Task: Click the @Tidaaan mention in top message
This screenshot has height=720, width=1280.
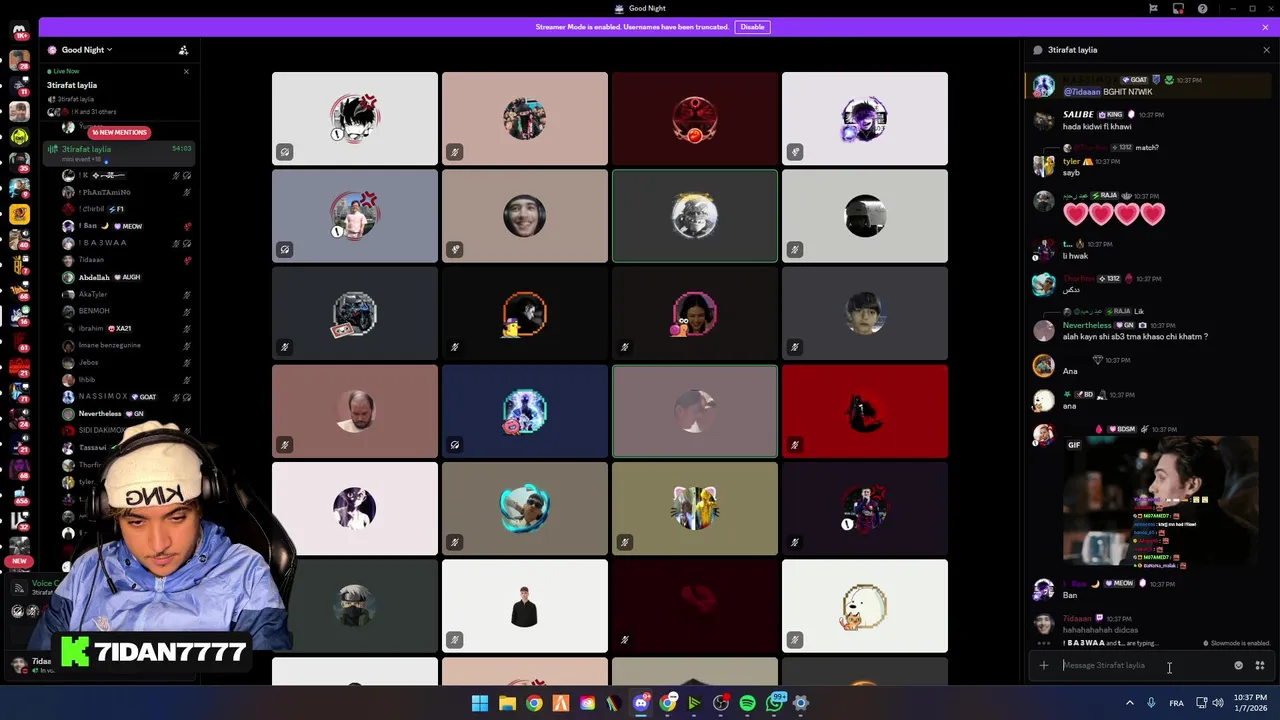Action: (1082, 92)
